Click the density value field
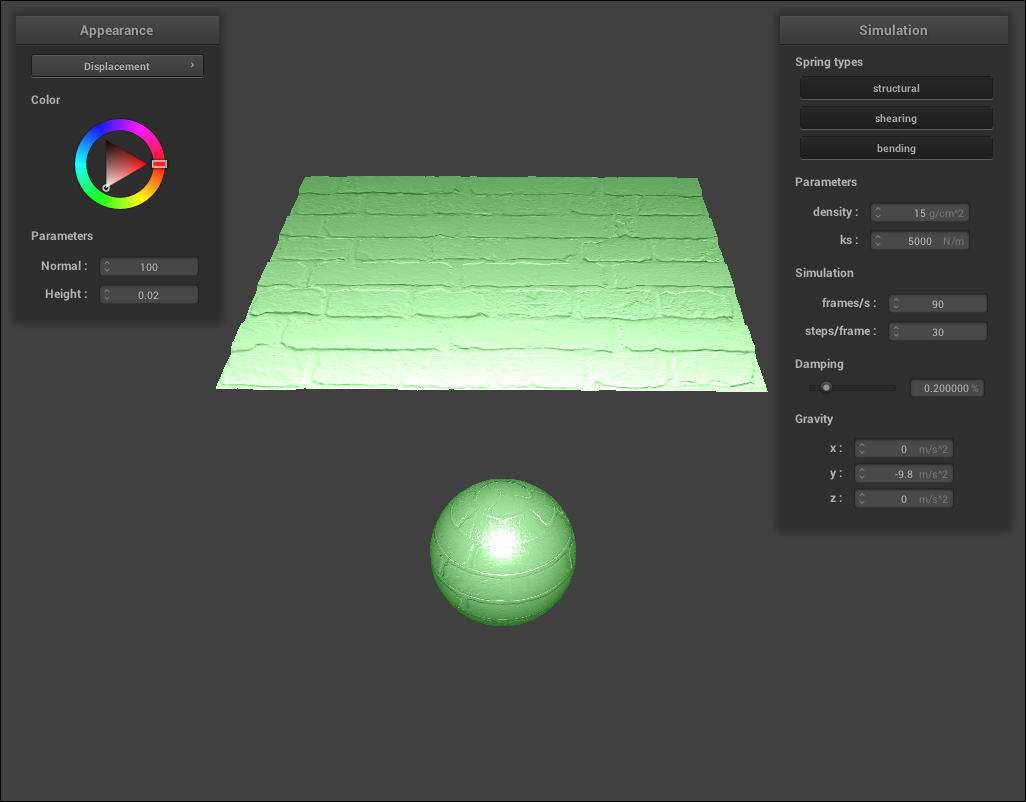This screenshot has width=1026, height=802. [920, 213]
